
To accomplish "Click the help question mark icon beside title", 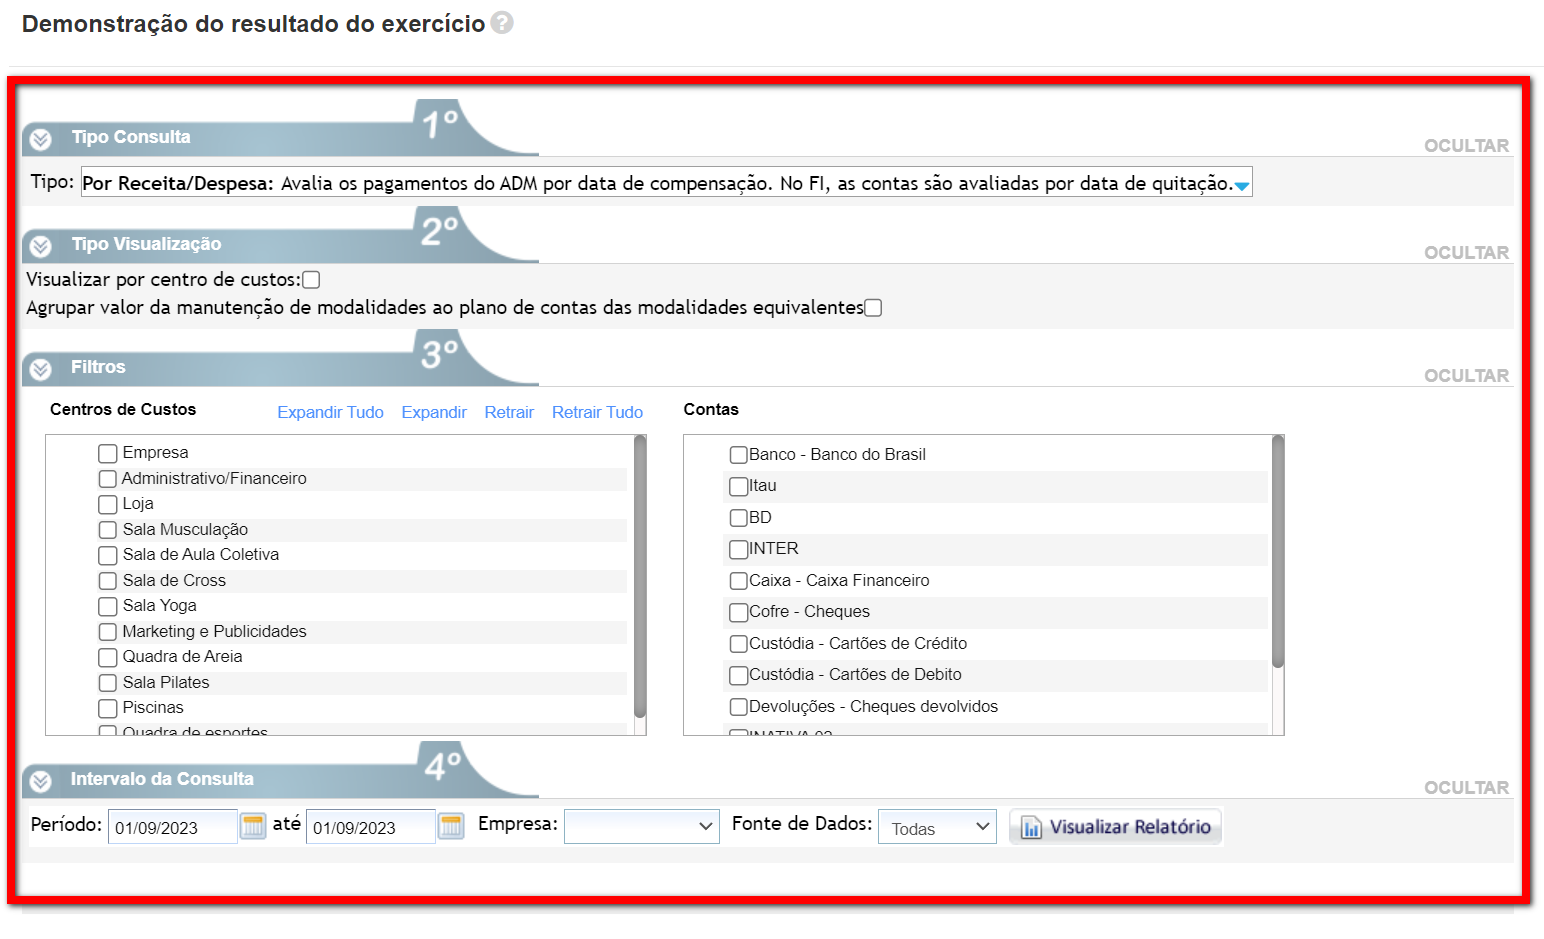I will [502, 23].
